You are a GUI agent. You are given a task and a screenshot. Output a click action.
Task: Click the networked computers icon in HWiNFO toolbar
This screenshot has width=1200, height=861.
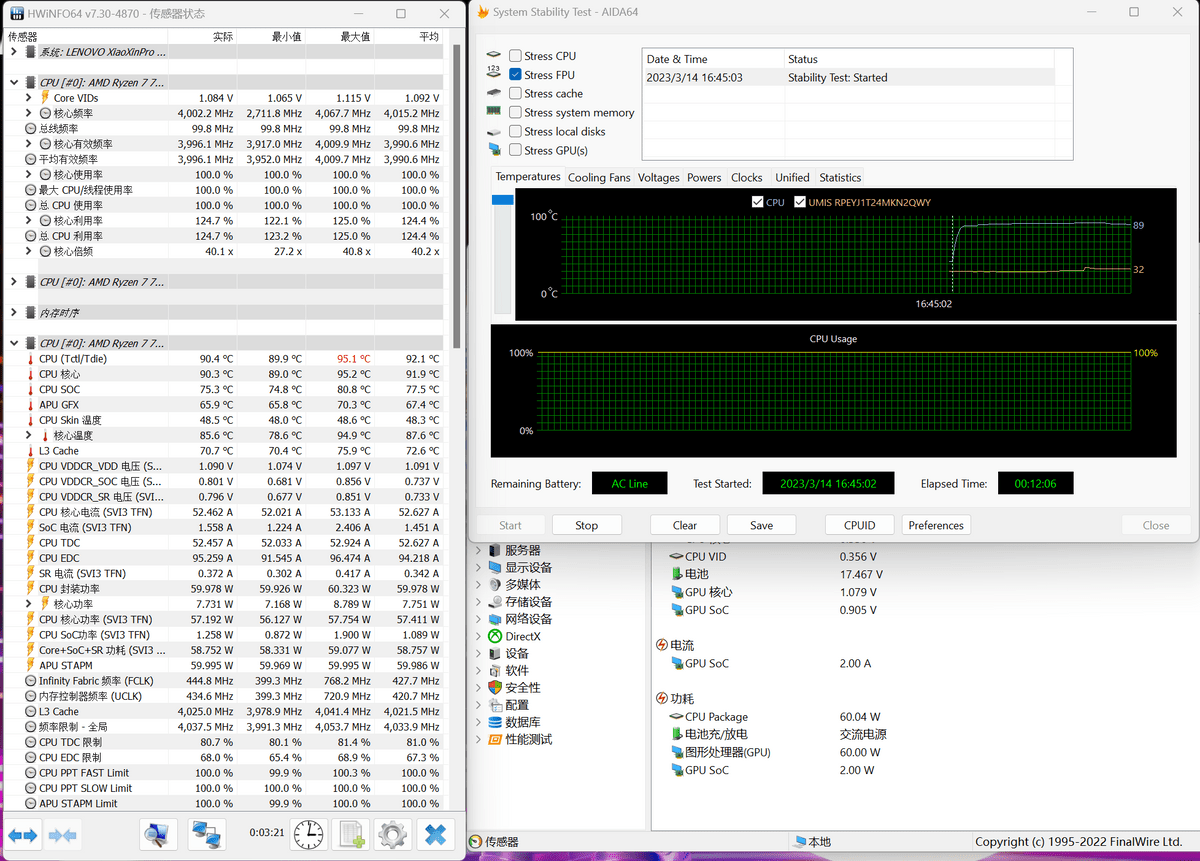point(206,834)
